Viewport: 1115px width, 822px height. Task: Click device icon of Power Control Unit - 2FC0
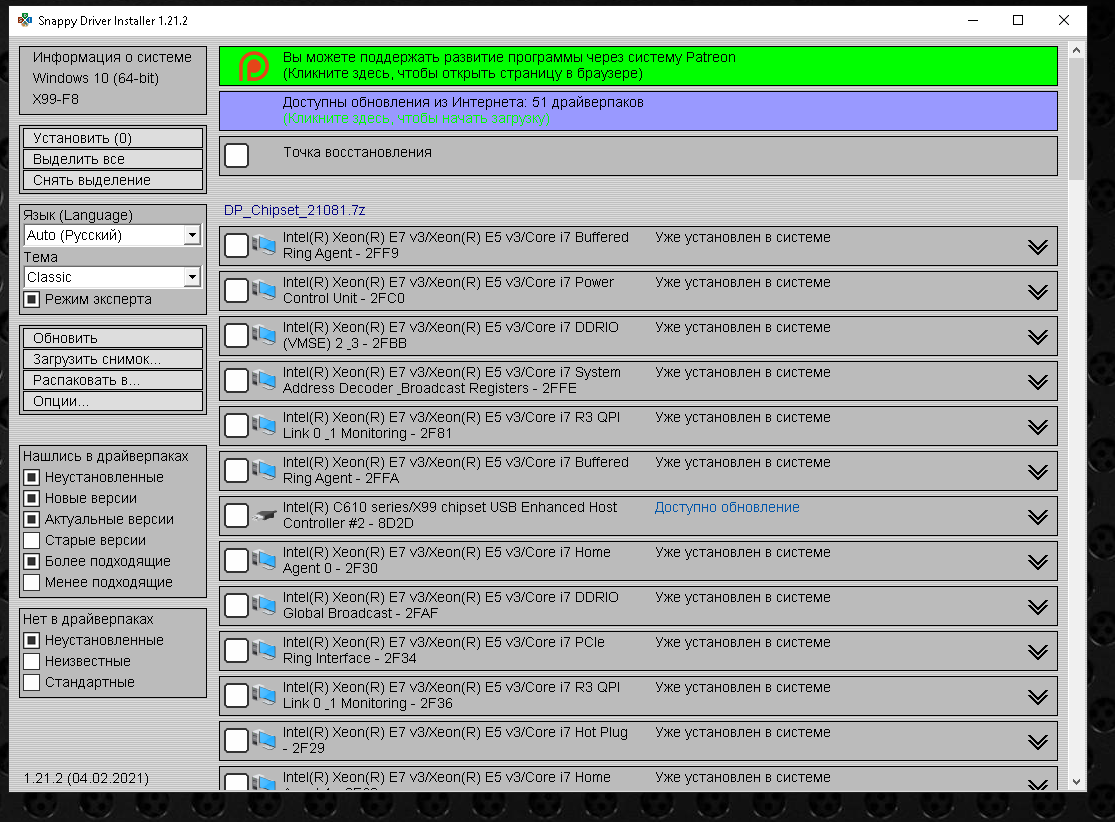[x=264, y=290]
